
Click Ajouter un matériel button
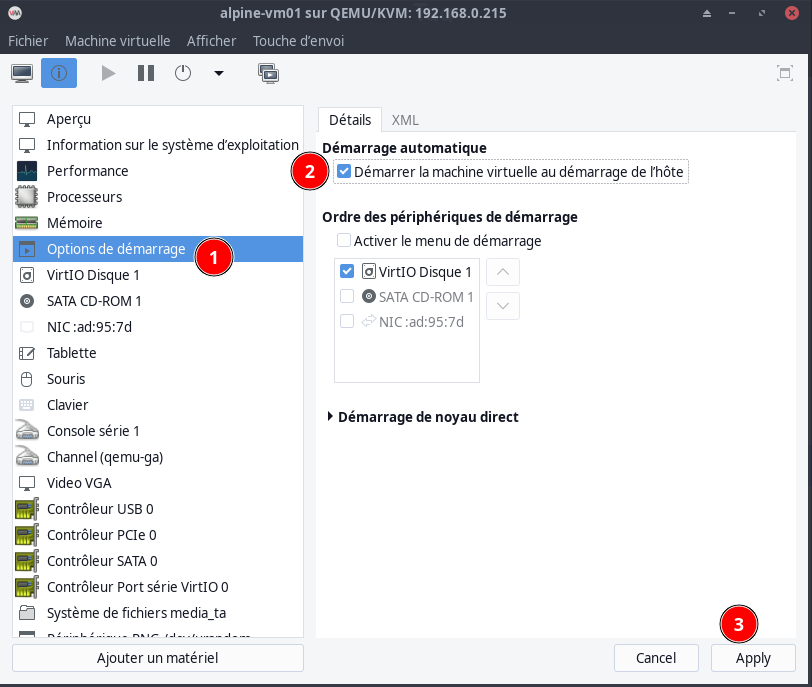[x=157, y=658]
